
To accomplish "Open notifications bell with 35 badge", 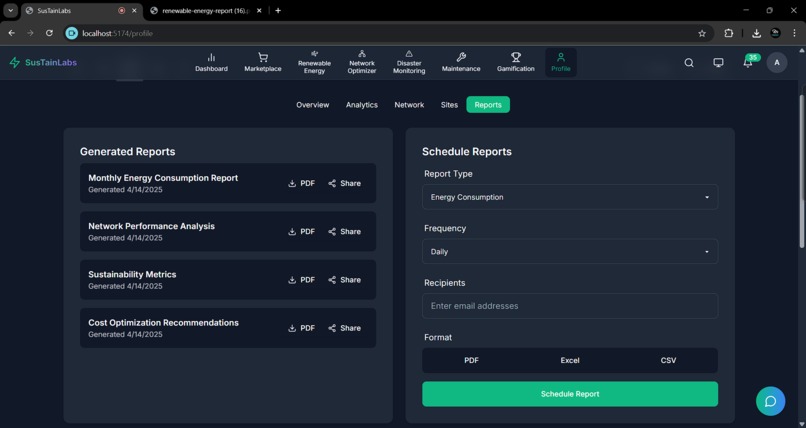I will coord(748,62).
